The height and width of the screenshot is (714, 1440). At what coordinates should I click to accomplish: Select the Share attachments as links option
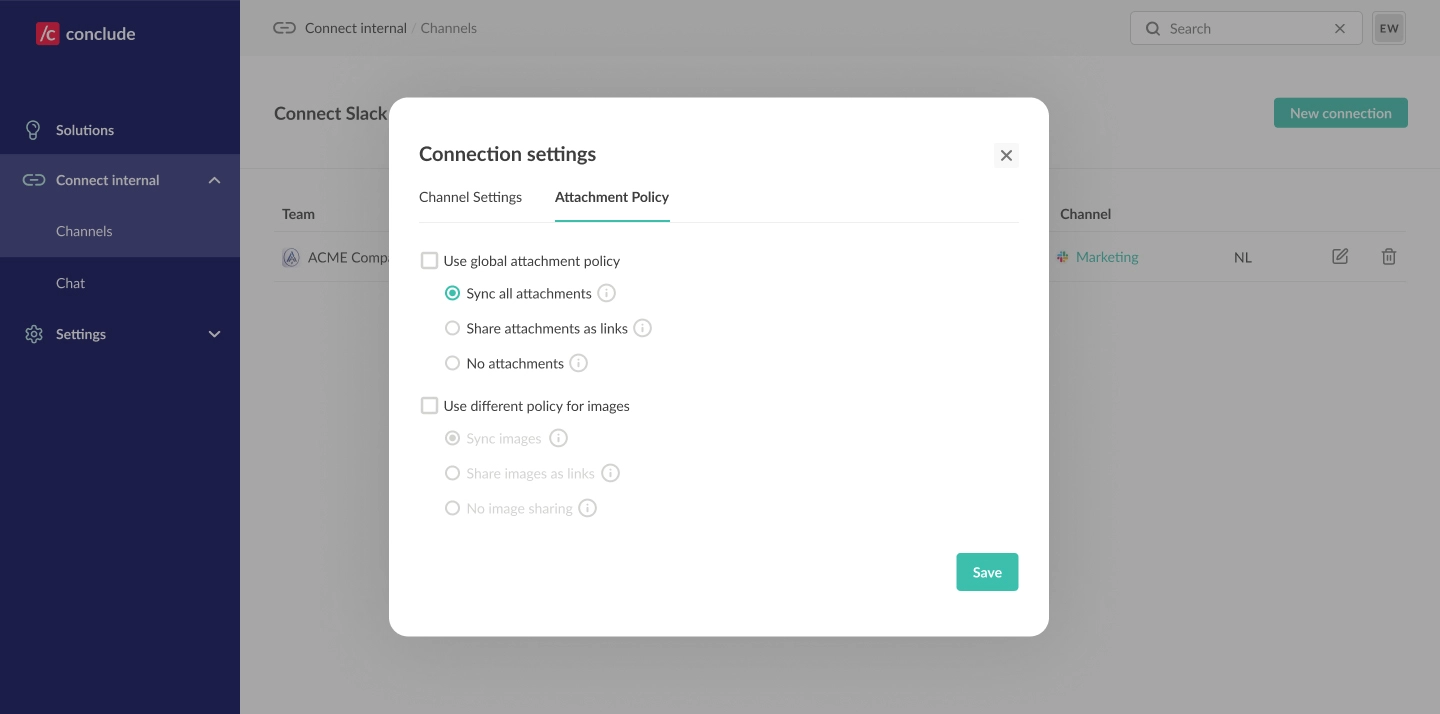[x=452, y=328]
